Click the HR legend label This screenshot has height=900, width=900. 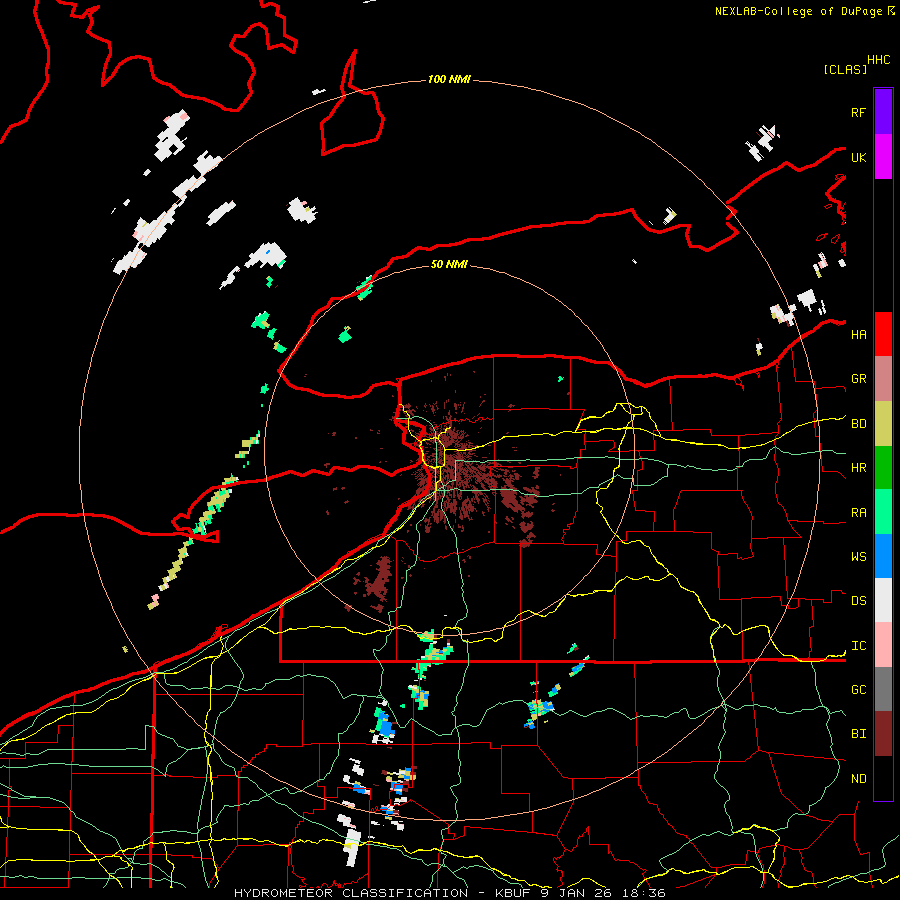[858, 468]
